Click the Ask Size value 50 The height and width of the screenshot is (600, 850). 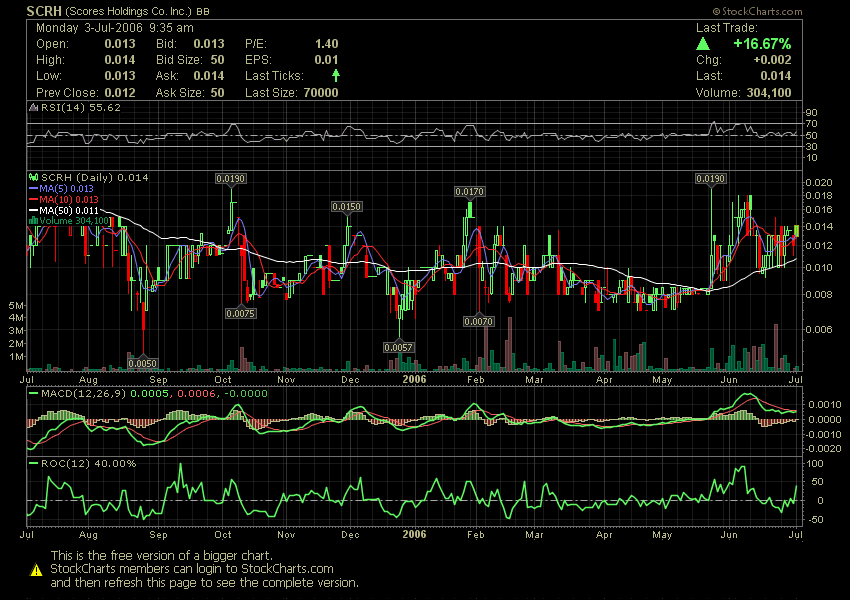tap(217, 93)
